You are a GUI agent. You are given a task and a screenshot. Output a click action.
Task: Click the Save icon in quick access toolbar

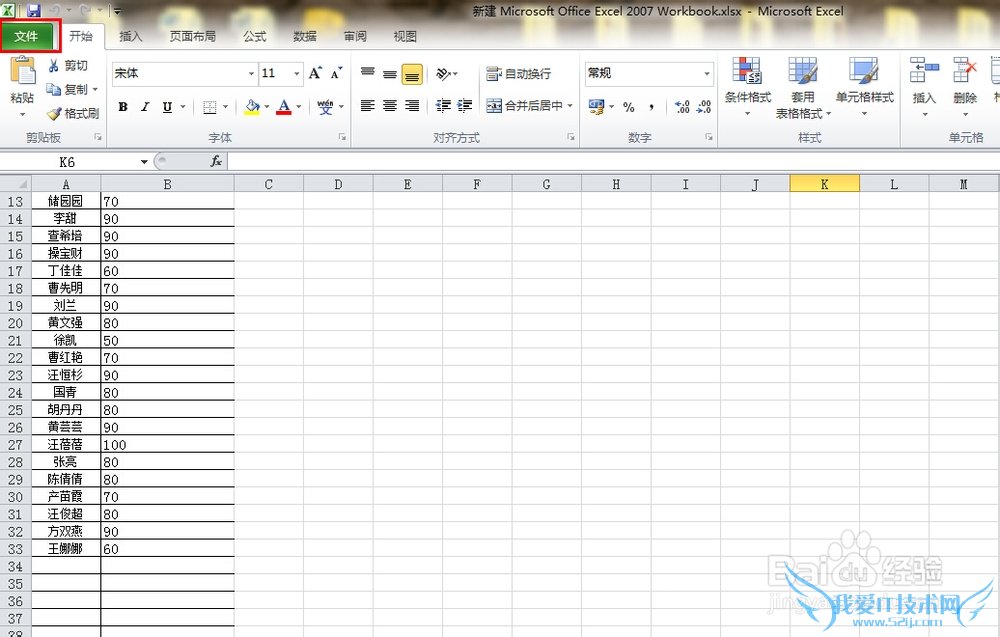coord(33,10)
